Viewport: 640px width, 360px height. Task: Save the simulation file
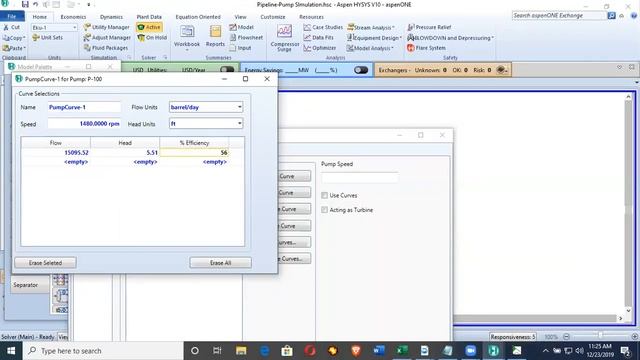point(25,4)
